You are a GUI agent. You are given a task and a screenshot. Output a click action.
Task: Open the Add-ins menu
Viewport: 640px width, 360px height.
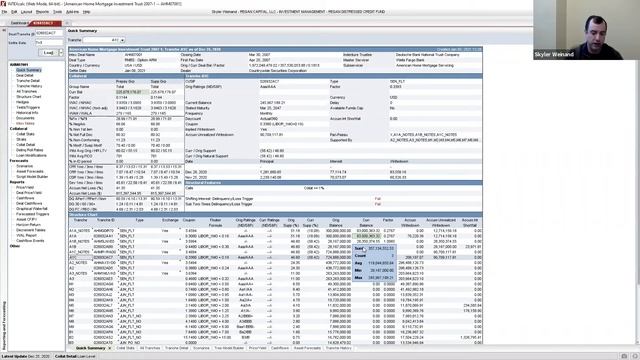[72, 12]
